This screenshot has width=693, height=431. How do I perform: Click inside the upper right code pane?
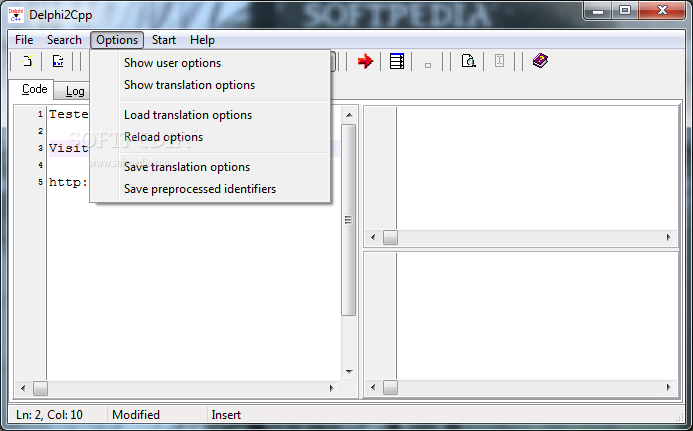tap(537, 168)
